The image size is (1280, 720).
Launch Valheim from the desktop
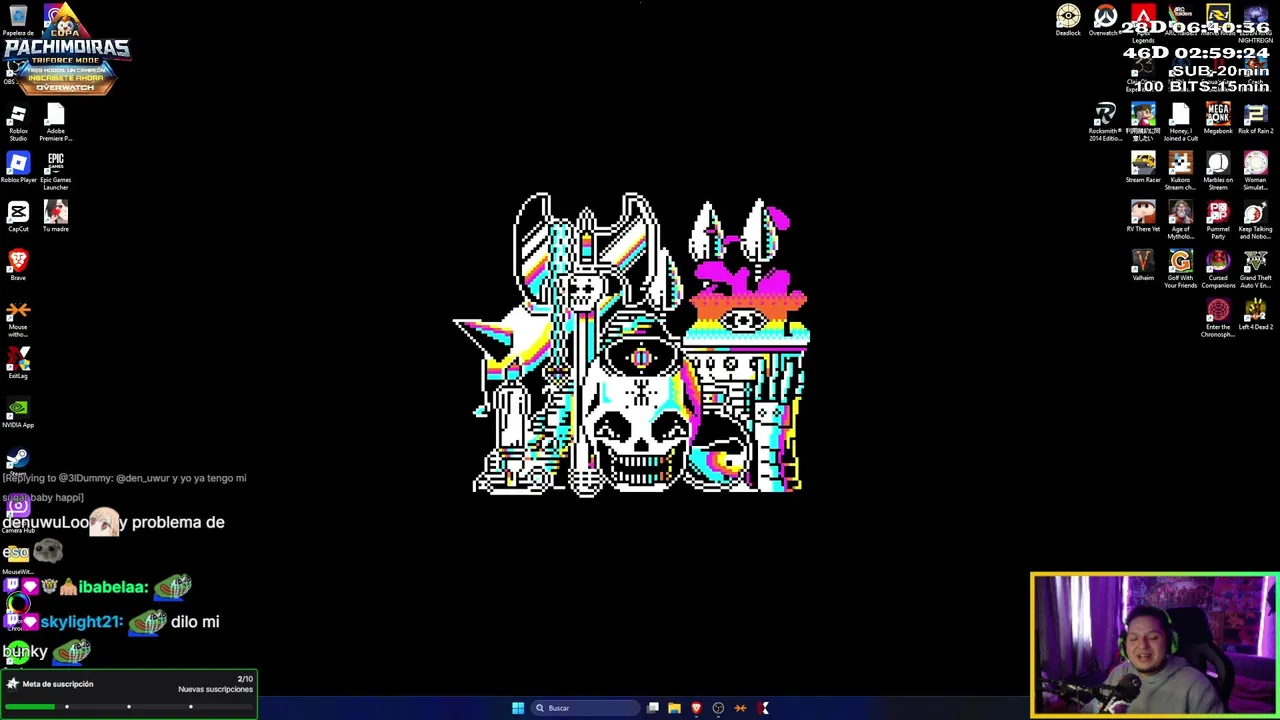coord(1143,265)
